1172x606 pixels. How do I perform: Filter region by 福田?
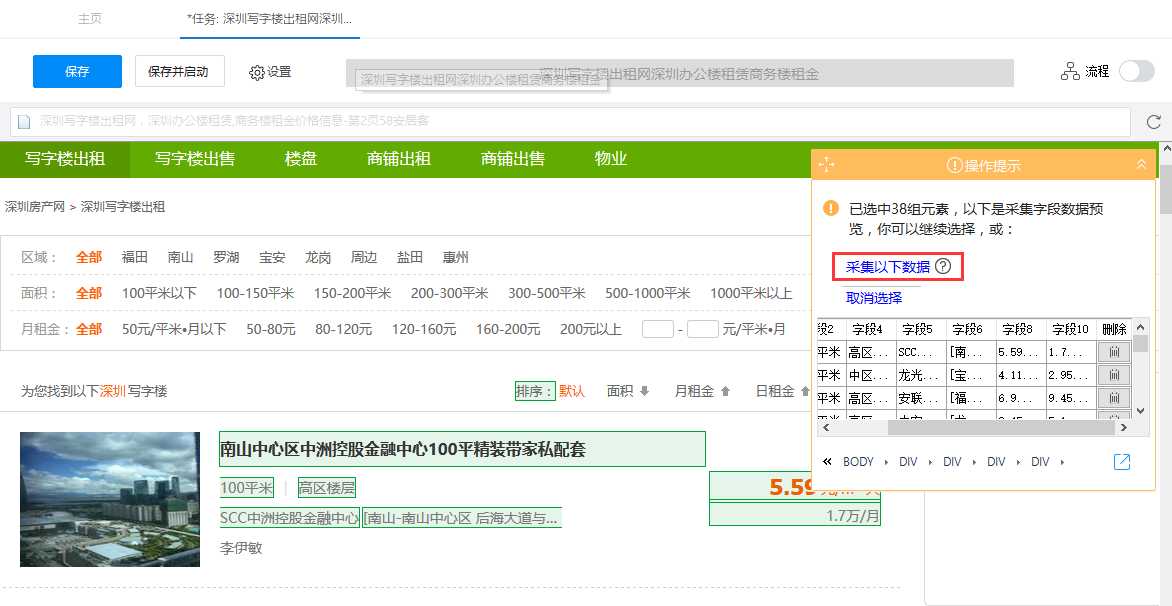pos(135,258)
